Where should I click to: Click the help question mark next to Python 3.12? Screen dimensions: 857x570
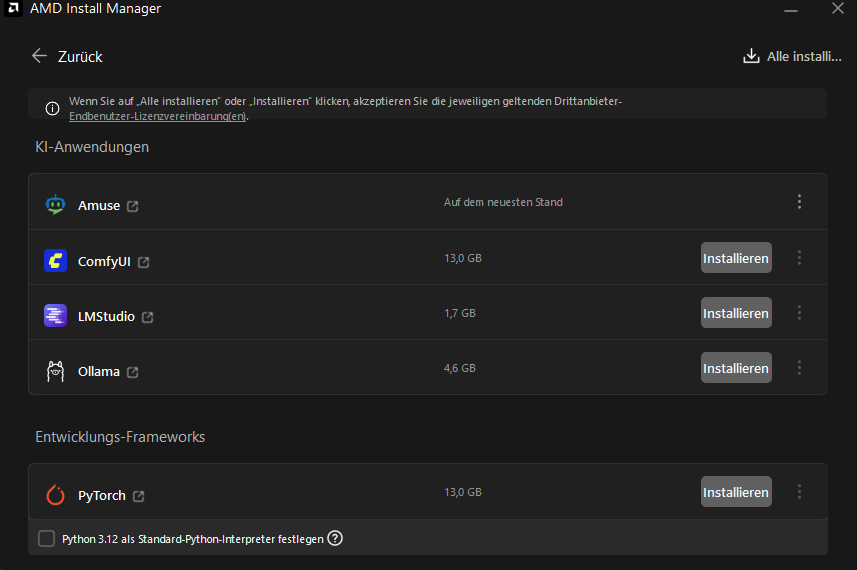(x=335, y=538)
